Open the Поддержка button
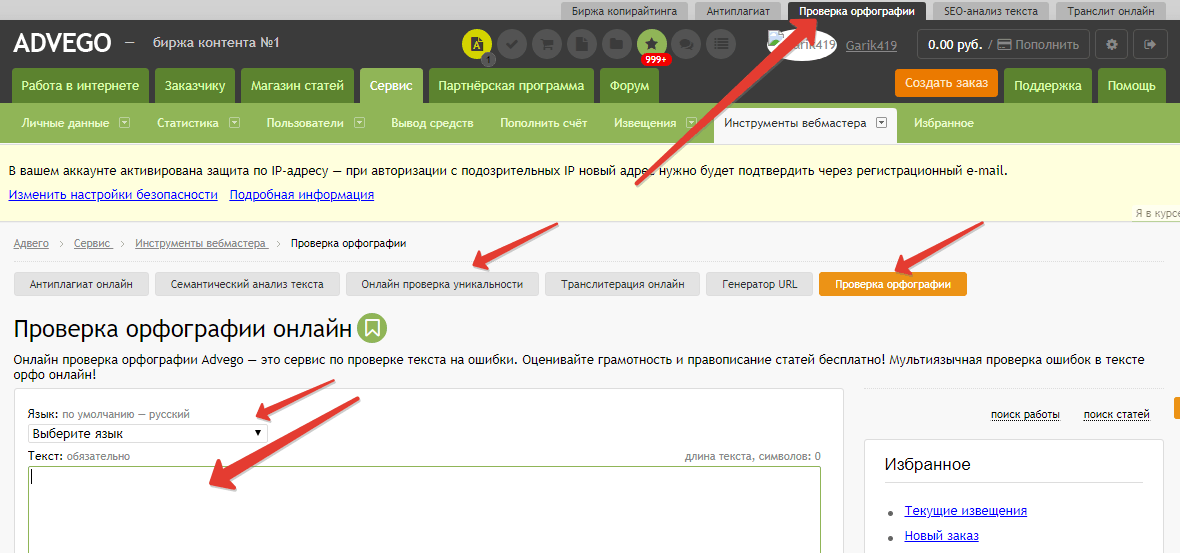Viewport: 1180px width, 553px height. click(1048, 86)
